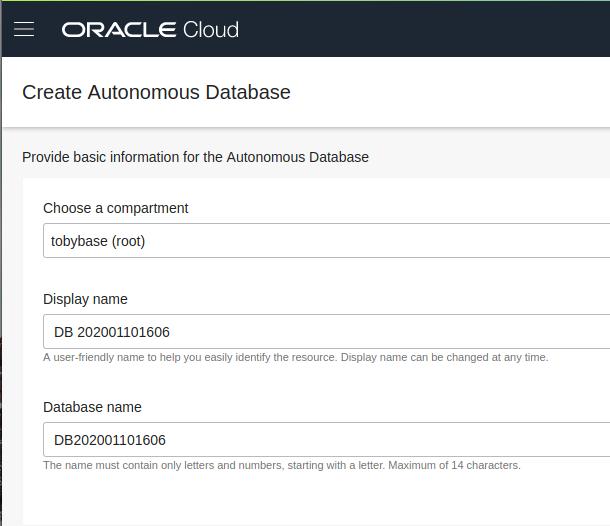Click the user-friendly name helper text

pos(296,357)
